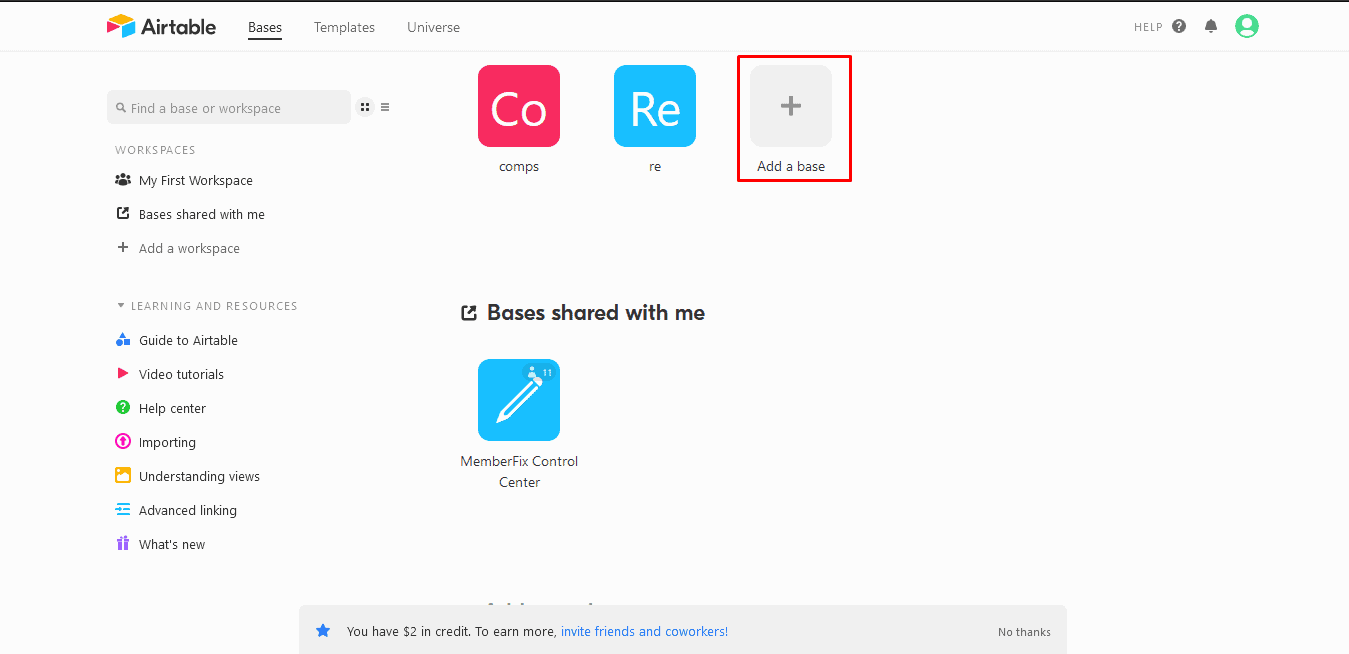Click the Airtable logo
Screen dimensions: 1349x654
pos(161,27)
